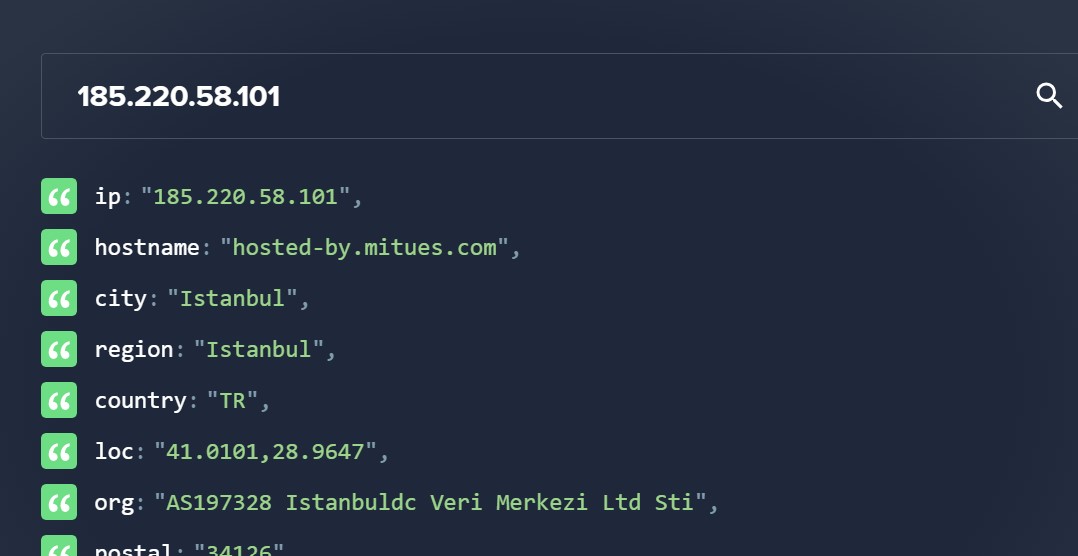
Task: Click the quote icon beside city
Action: pyautogui.click(x=59, y=299)
